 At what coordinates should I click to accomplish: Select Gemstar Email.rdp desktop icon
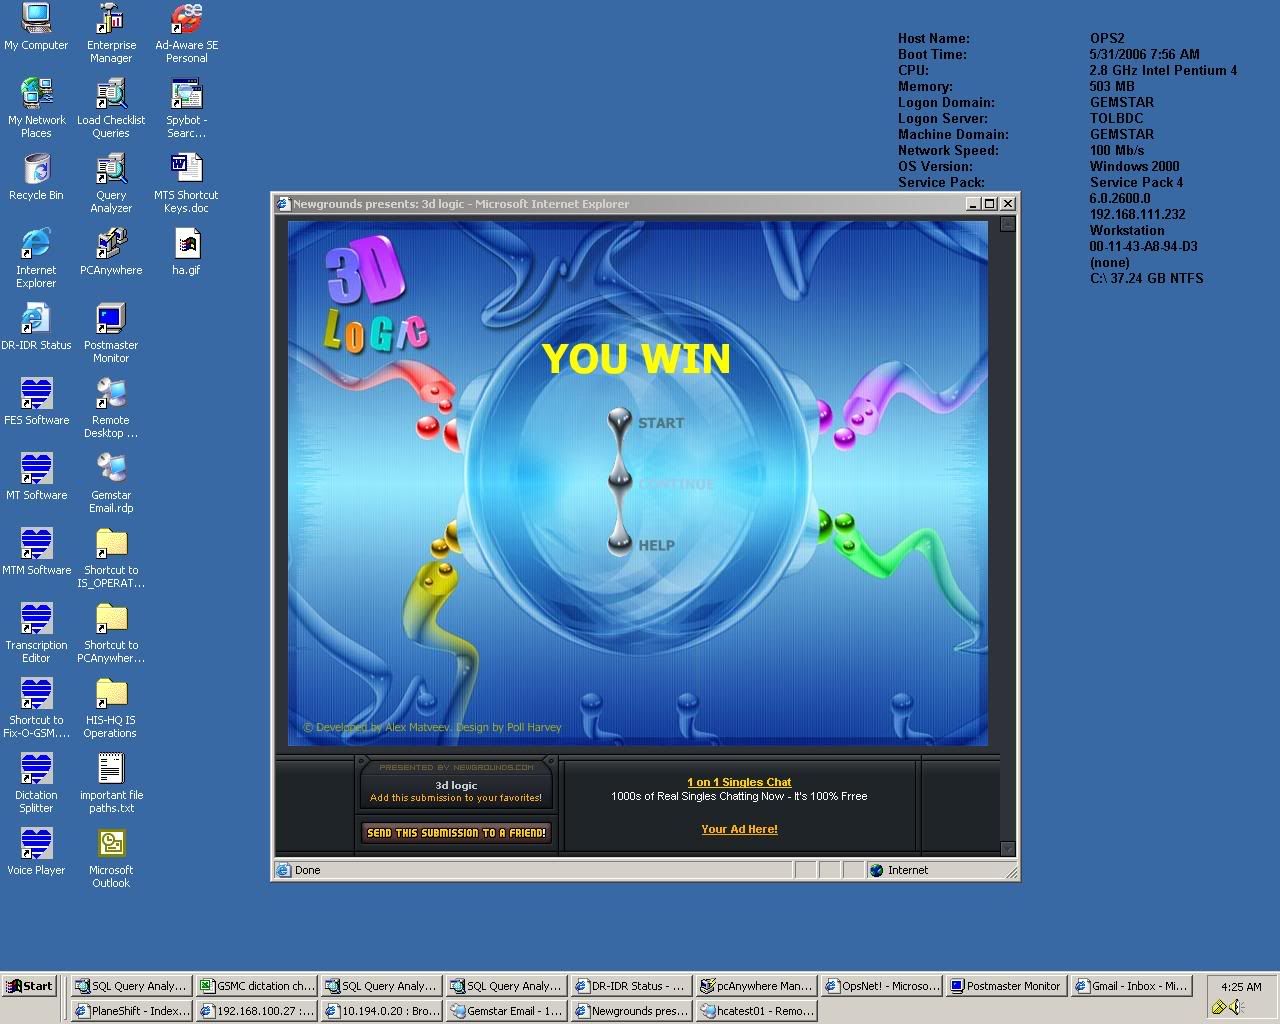coord(111,483)
